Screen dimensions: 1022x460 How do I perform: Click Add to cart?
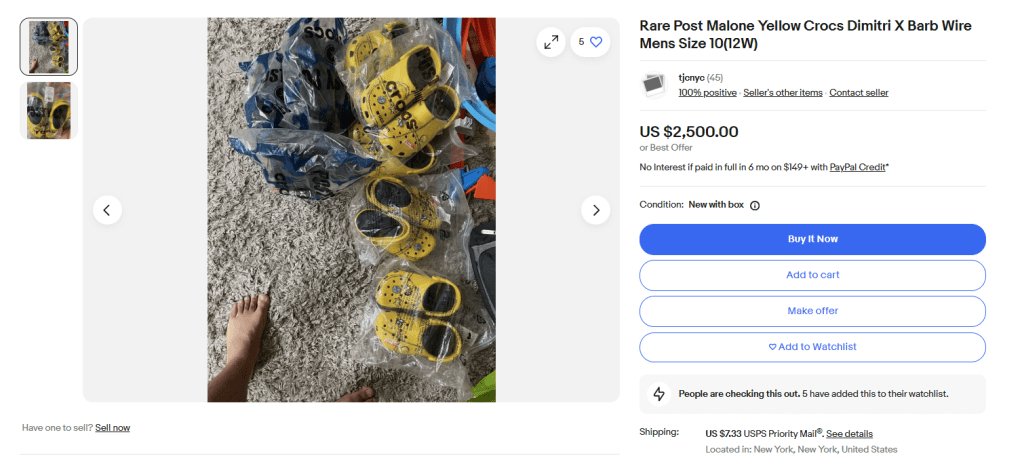(x=812, y=275)
